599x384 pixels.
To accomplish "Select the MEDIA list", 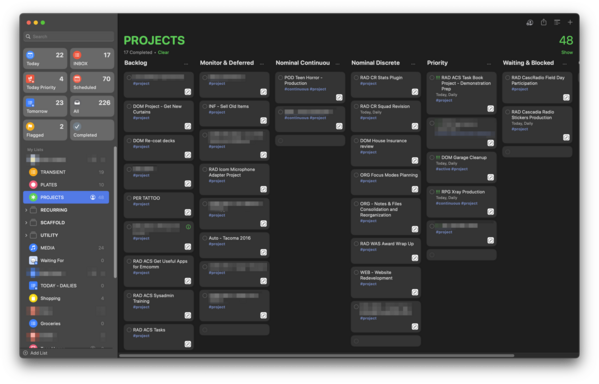I will pyautogui.click(x=66, y=248).
